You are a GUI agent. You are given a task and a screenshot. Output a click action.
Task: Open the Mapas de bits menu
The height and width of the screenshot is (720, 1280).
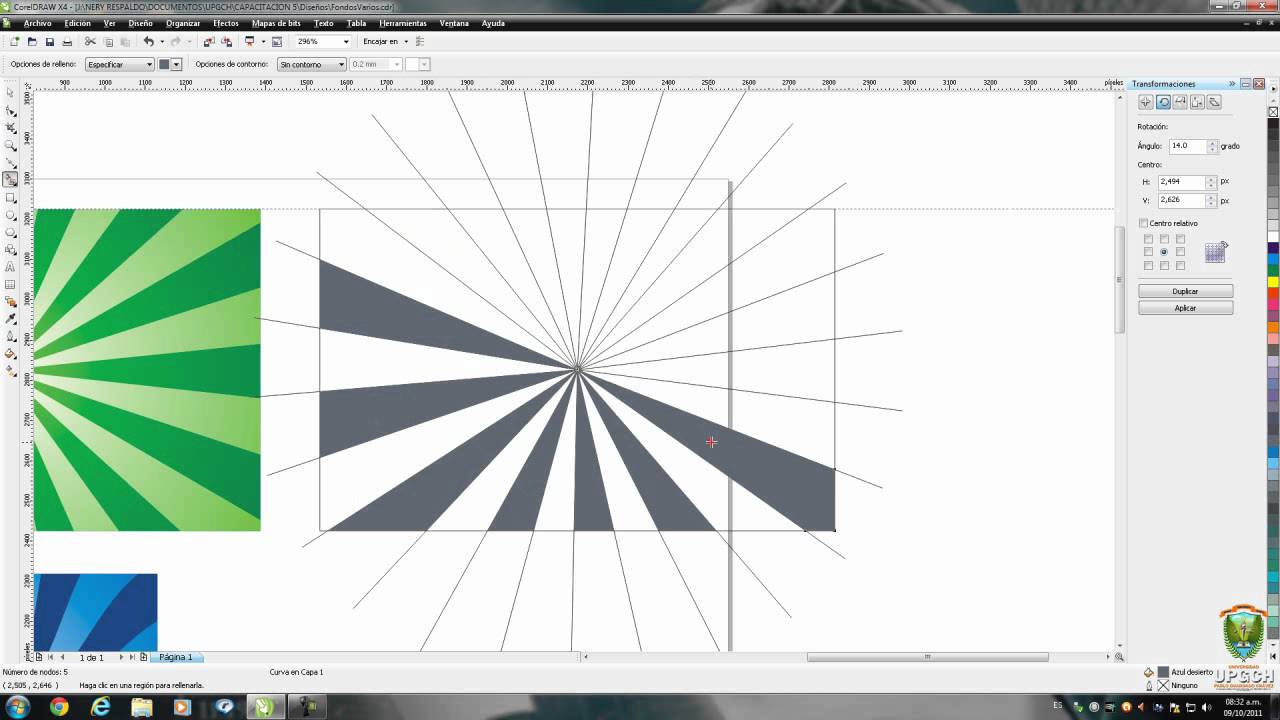276,23
